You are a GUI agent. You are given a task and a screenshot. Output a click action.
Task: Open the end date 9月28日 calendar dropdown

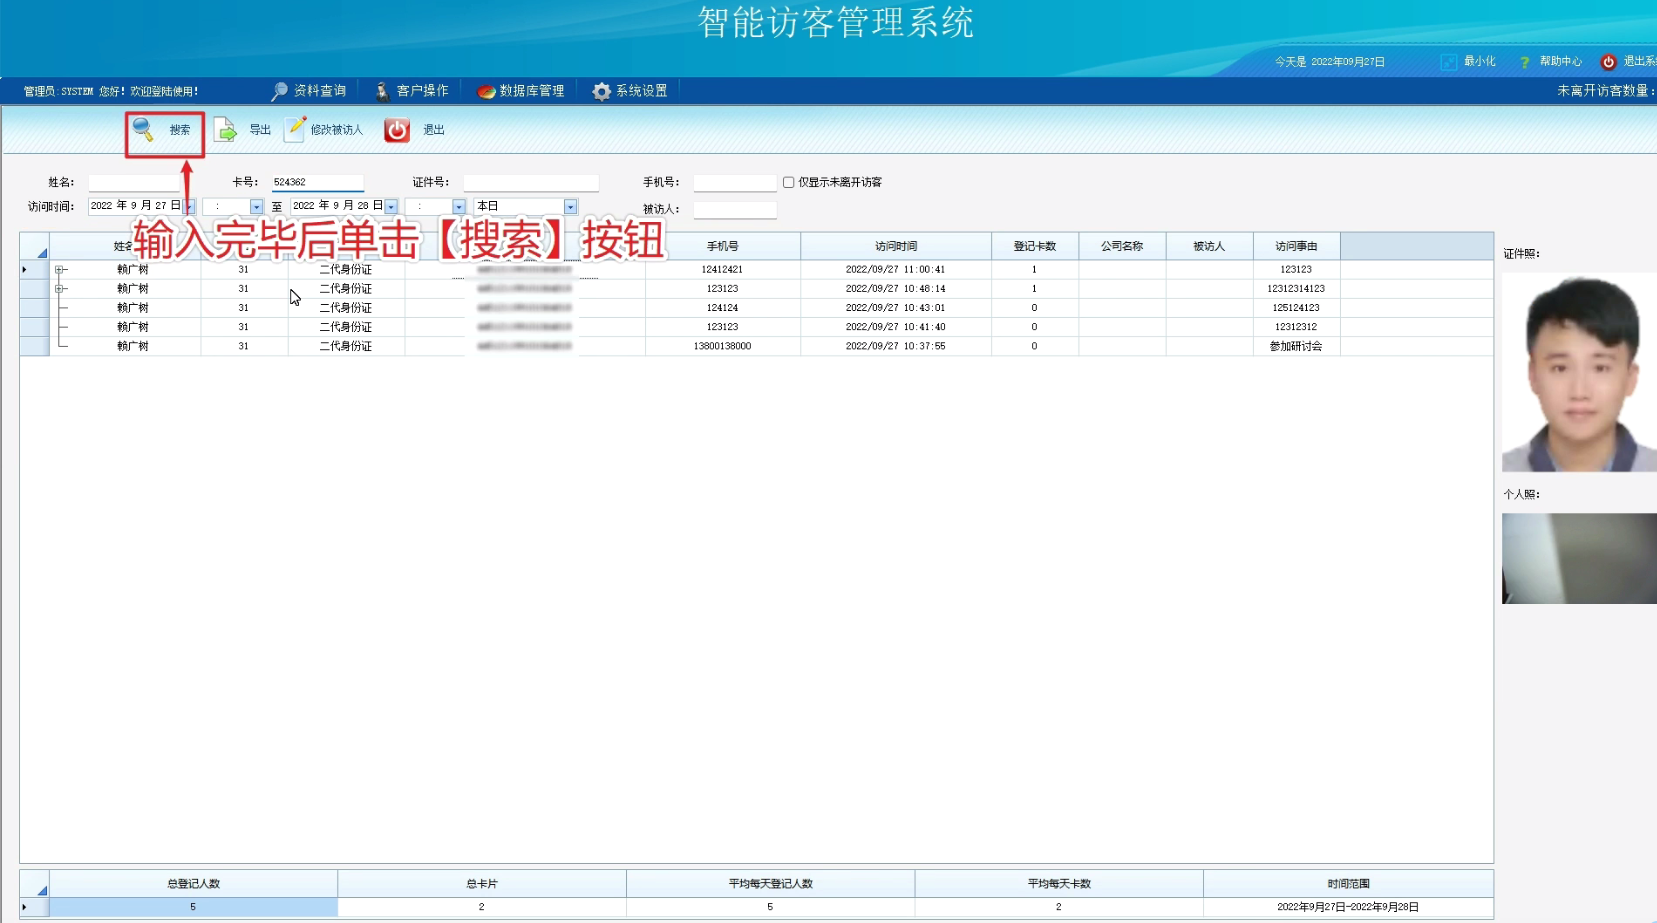tap(391, 207)
